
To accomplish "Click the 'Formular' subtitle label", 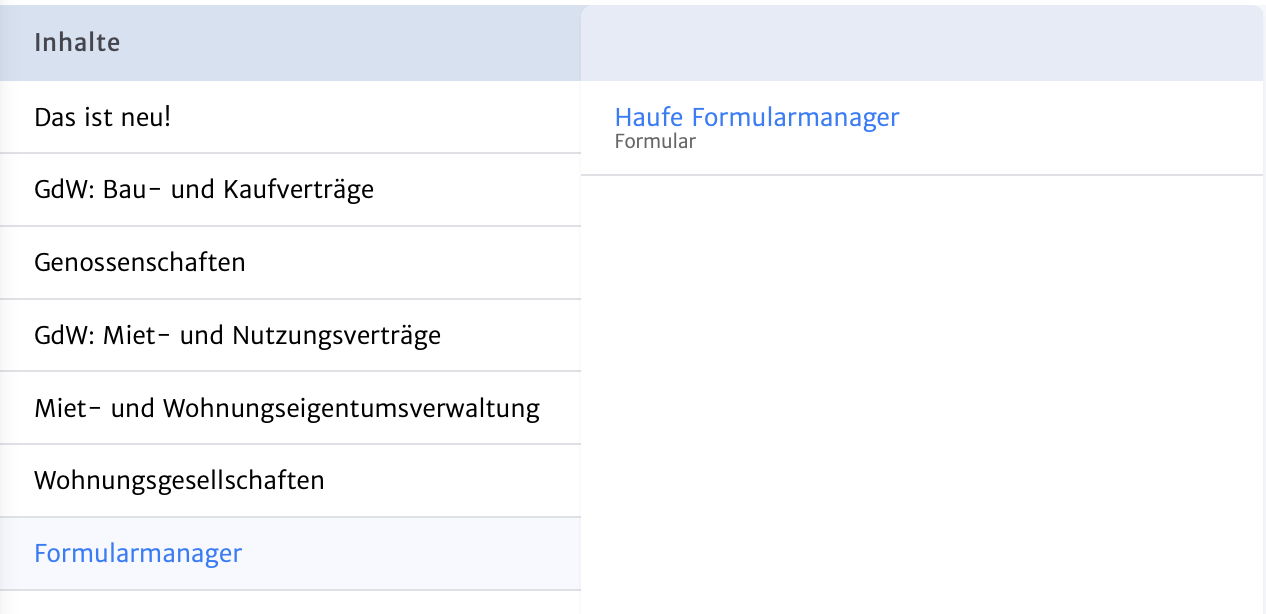I will (x=655, y=142).
